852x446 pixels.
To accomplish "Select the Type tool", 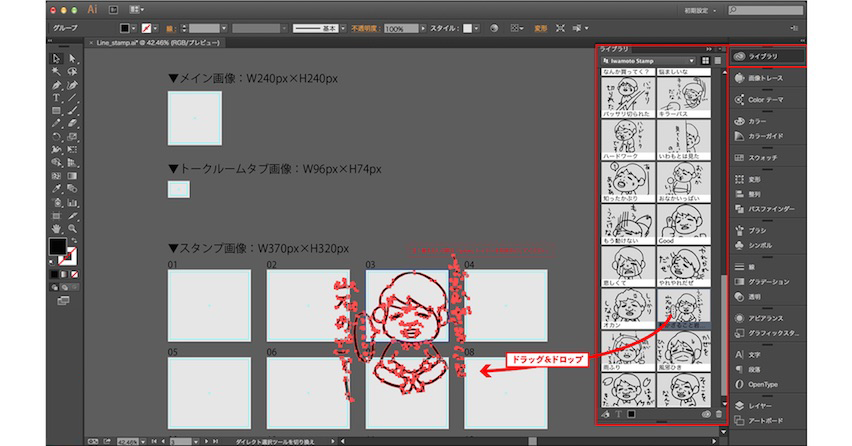I will (x=56, y=98).
